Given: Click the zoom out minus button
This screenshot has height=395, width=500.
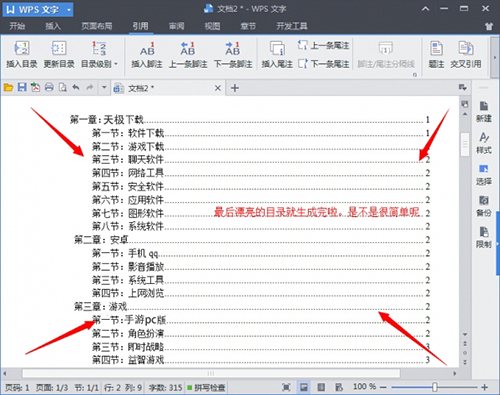Looking at the screenshot, I should 383,387.
